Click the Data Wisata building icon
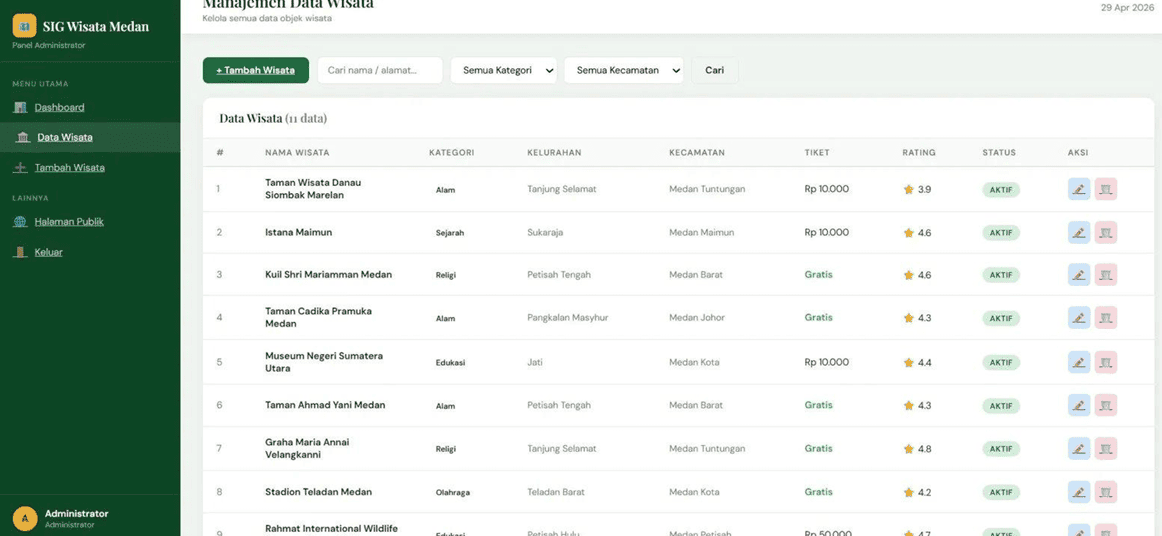The image size is (1162, 536). (23, 137)
